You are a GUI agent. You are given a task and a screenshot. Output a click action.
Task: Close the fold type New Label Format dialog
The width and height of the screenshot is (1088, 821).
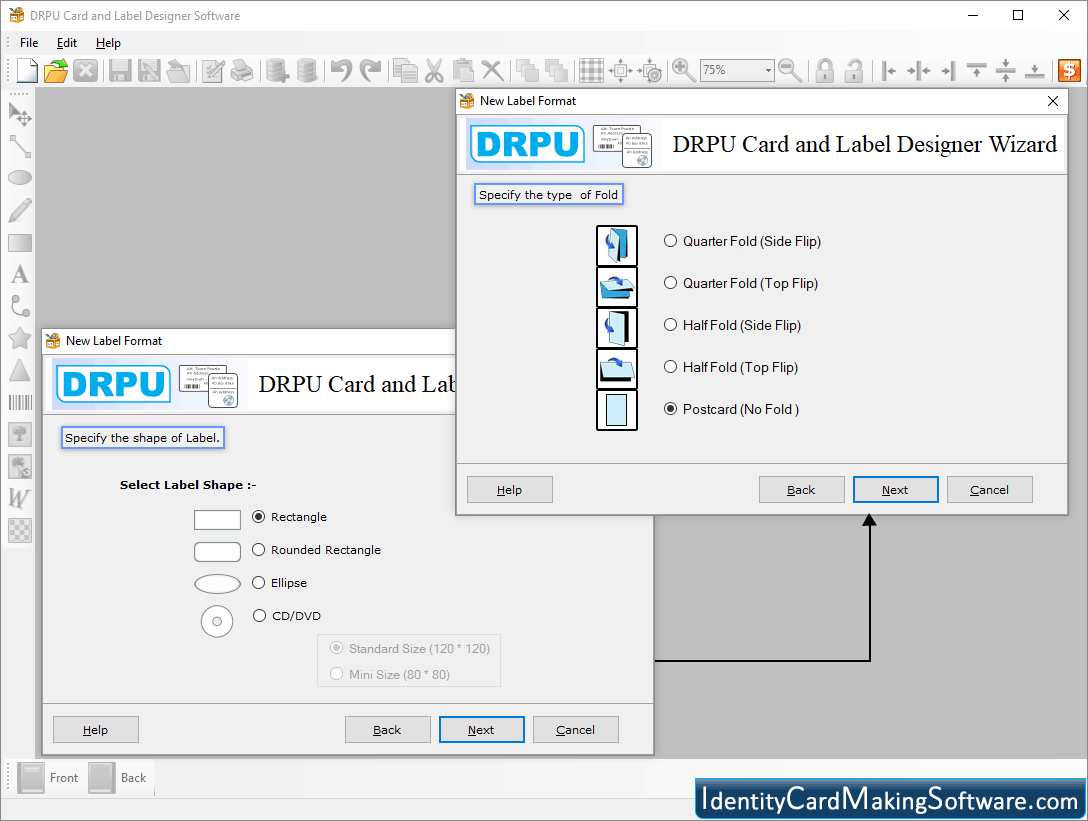(x=1053, y=101)
